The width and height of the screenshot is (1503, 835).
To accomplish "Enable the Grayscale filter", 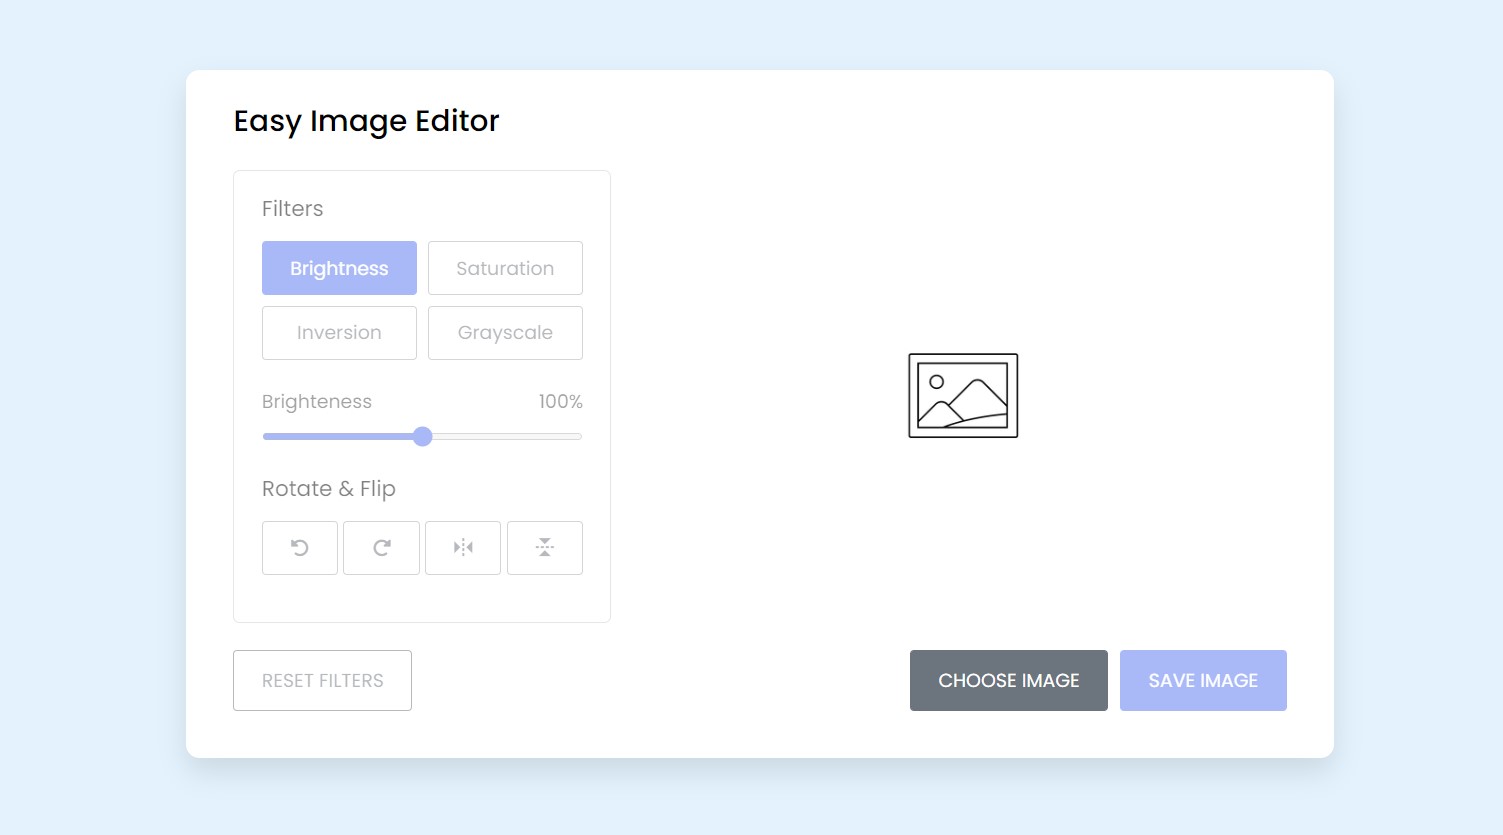I will (505, 332).
